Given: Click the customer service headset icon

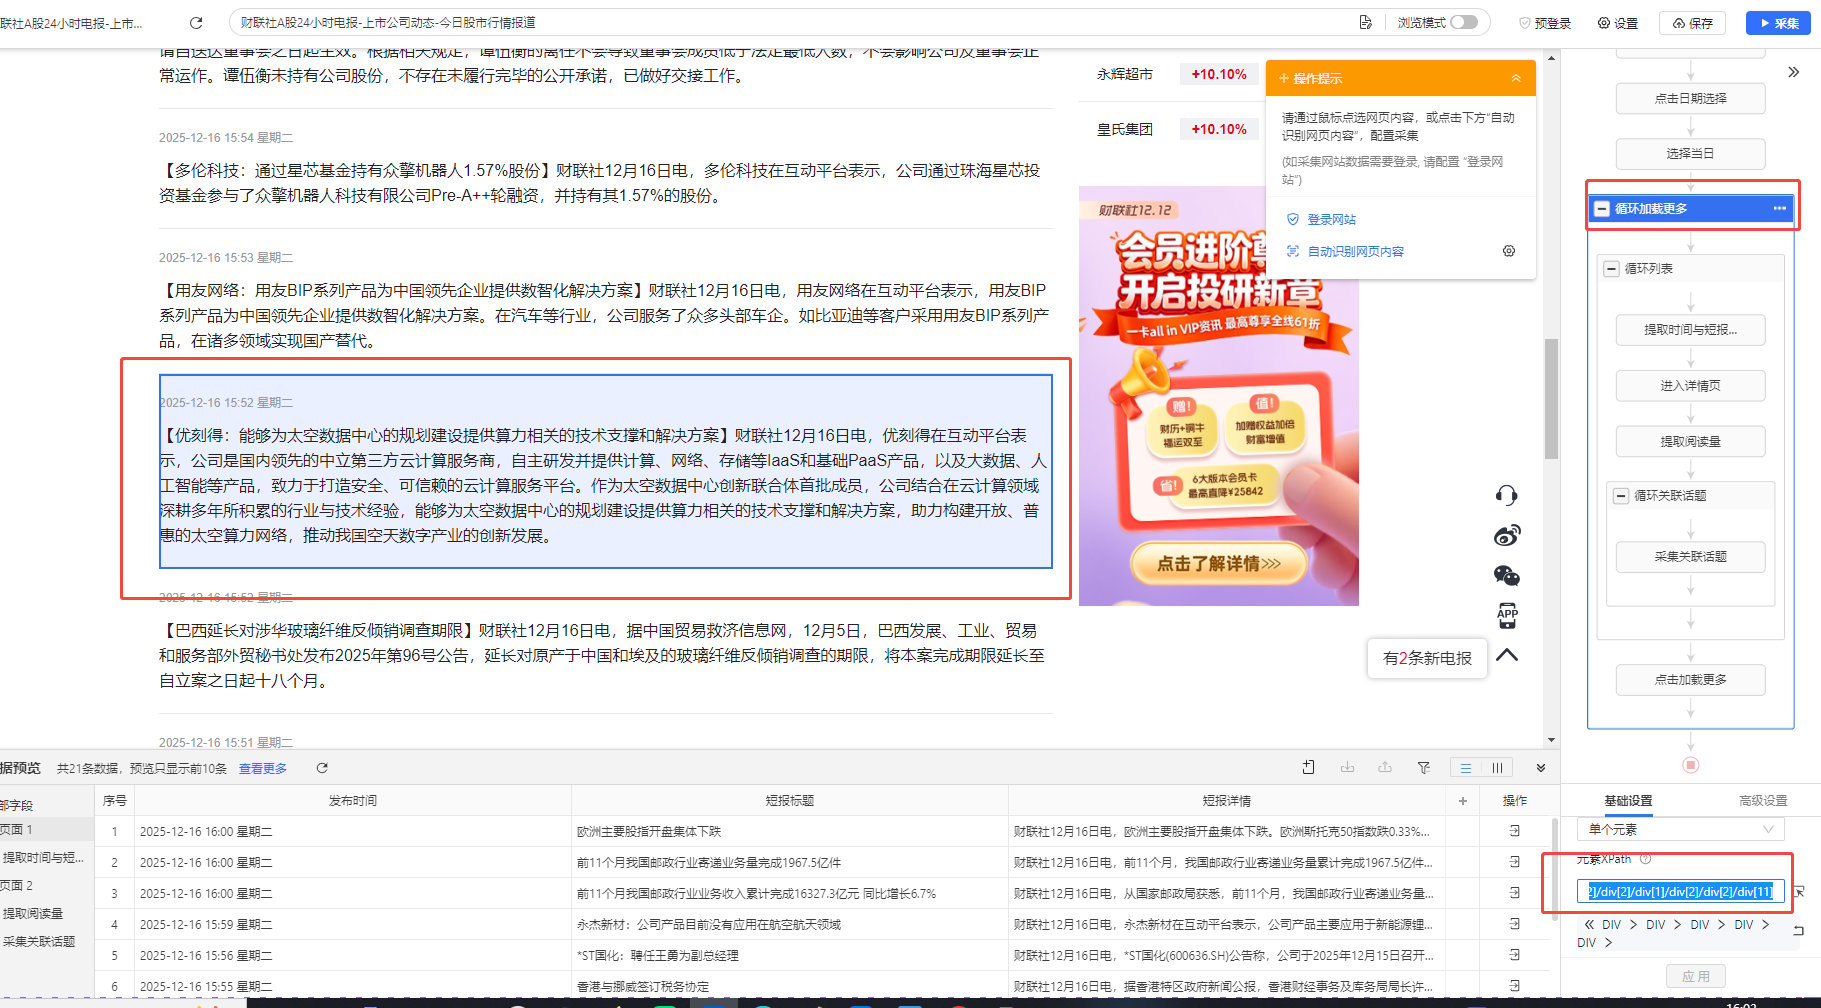Looking at the screenshot, I should (x=1506, y=495).
